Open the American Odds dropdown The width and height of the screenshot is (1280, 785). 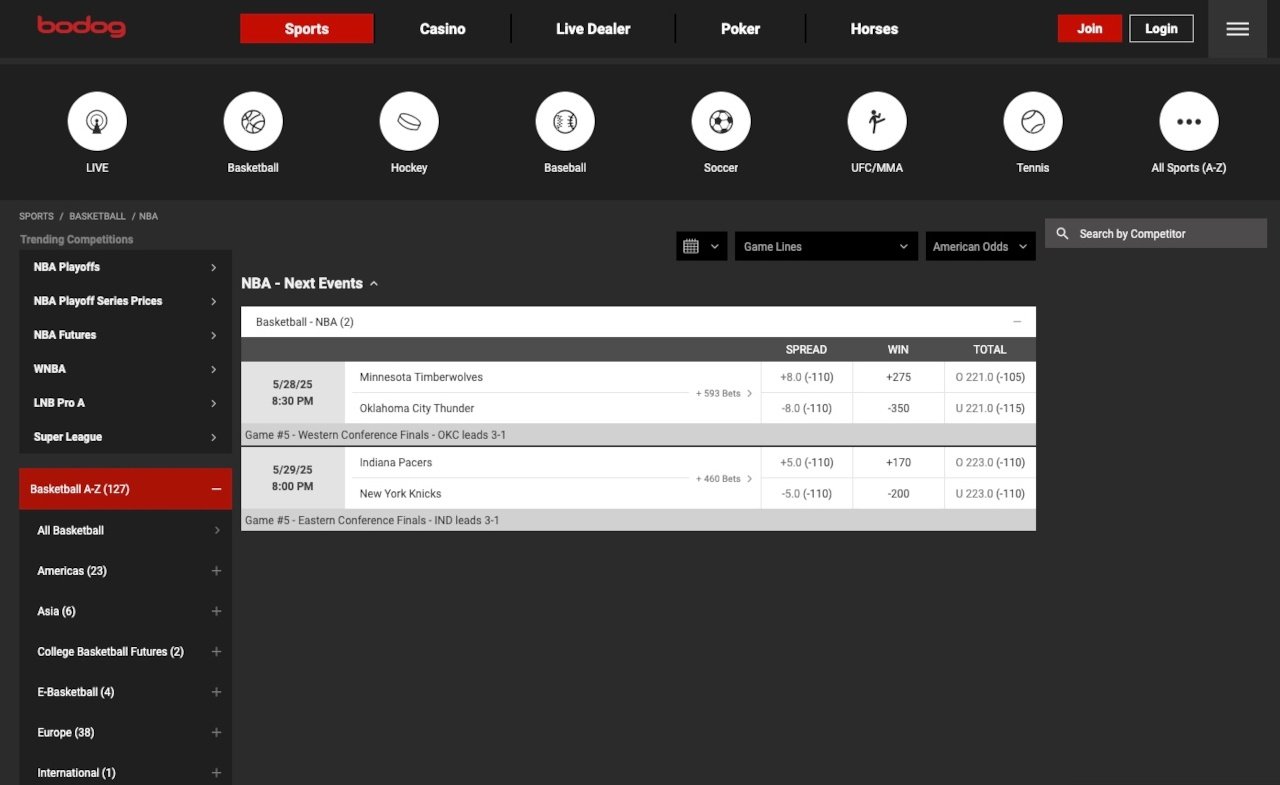[x=980, y=246]
